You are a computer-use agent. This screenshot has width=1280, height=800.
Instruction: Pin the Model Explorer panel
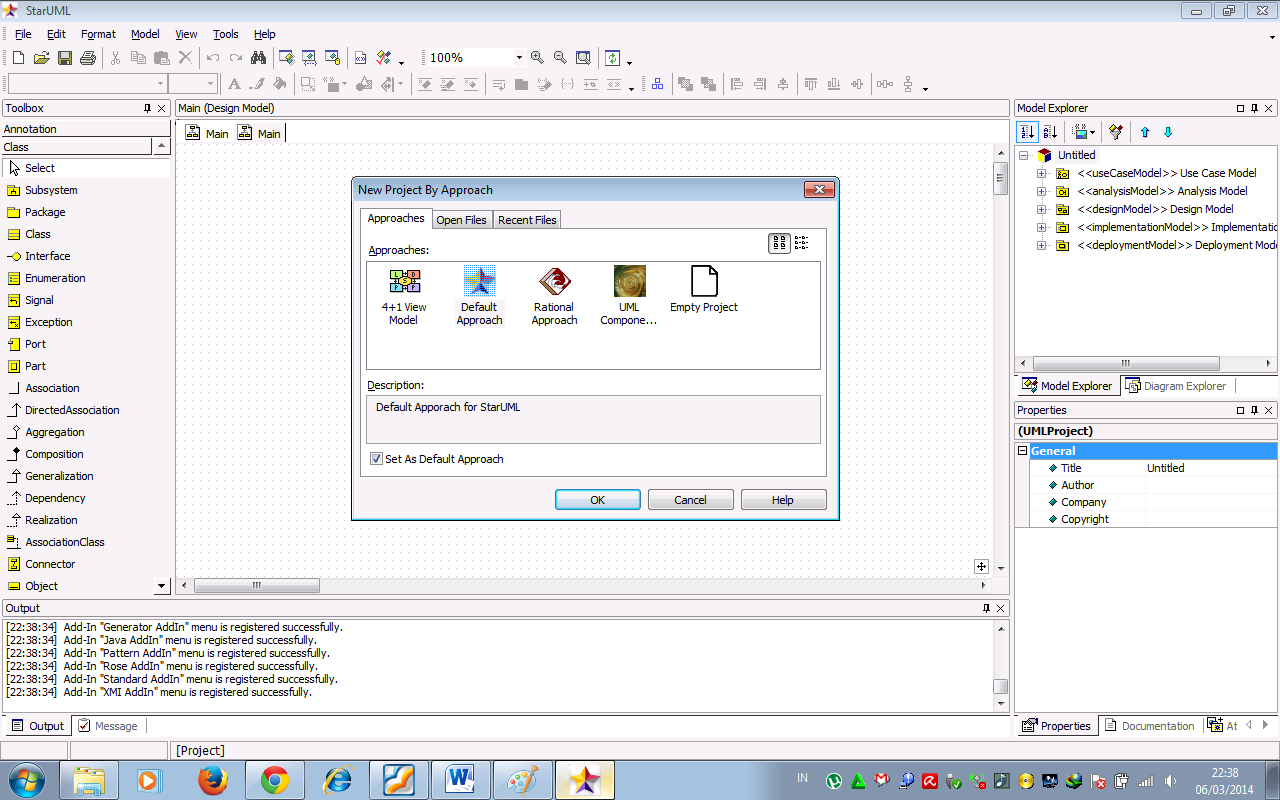click(x=1255, y=108)
